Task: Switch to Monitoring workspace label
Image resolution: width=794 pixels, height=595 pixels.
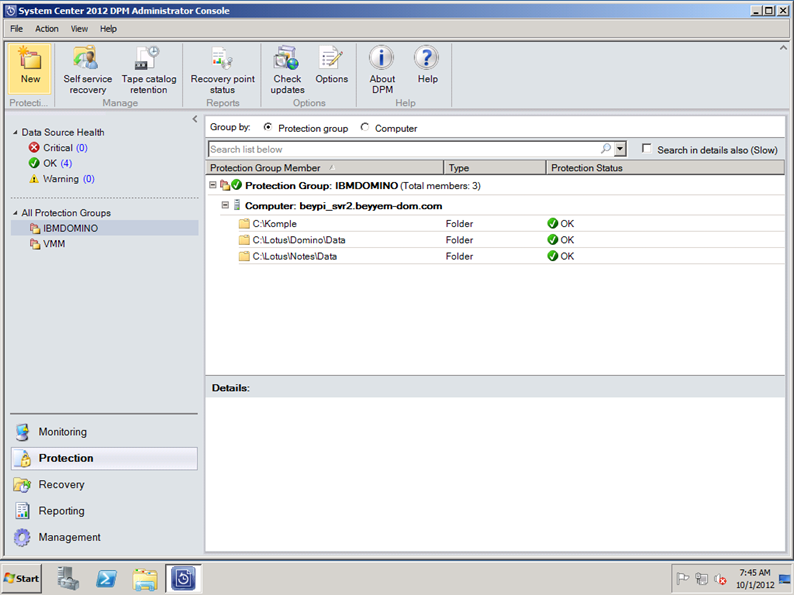Action: pos(63,432)
